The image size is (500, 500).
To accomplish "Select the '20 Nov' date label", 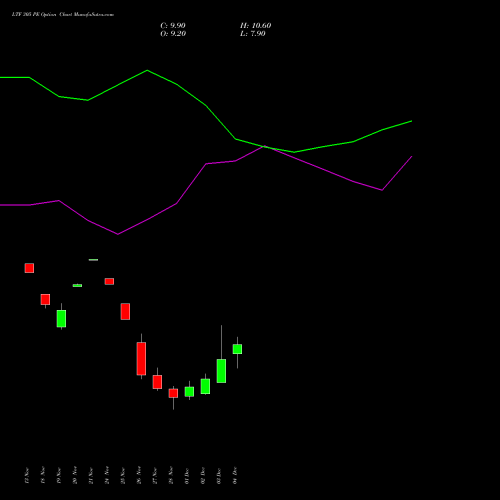I will pos(75,475).
